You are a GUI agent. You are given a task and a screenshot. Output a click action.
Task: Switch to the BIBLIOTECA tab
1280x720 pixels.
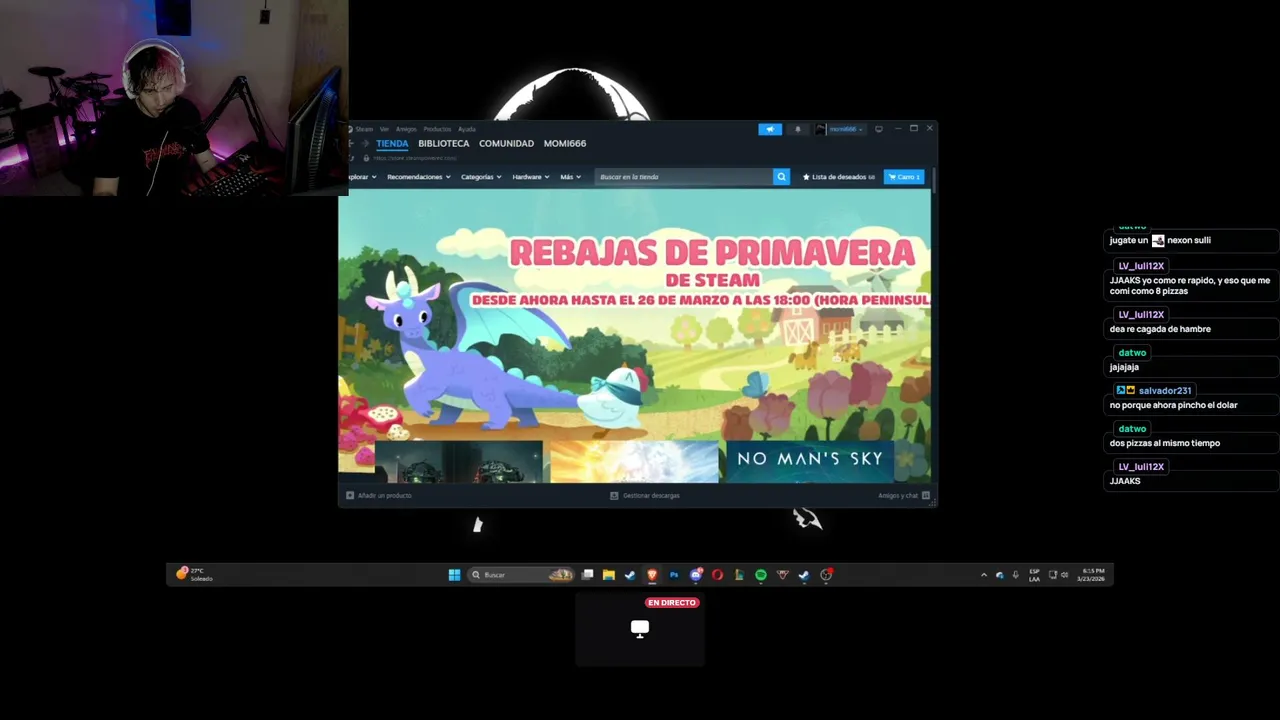[444, 143]
